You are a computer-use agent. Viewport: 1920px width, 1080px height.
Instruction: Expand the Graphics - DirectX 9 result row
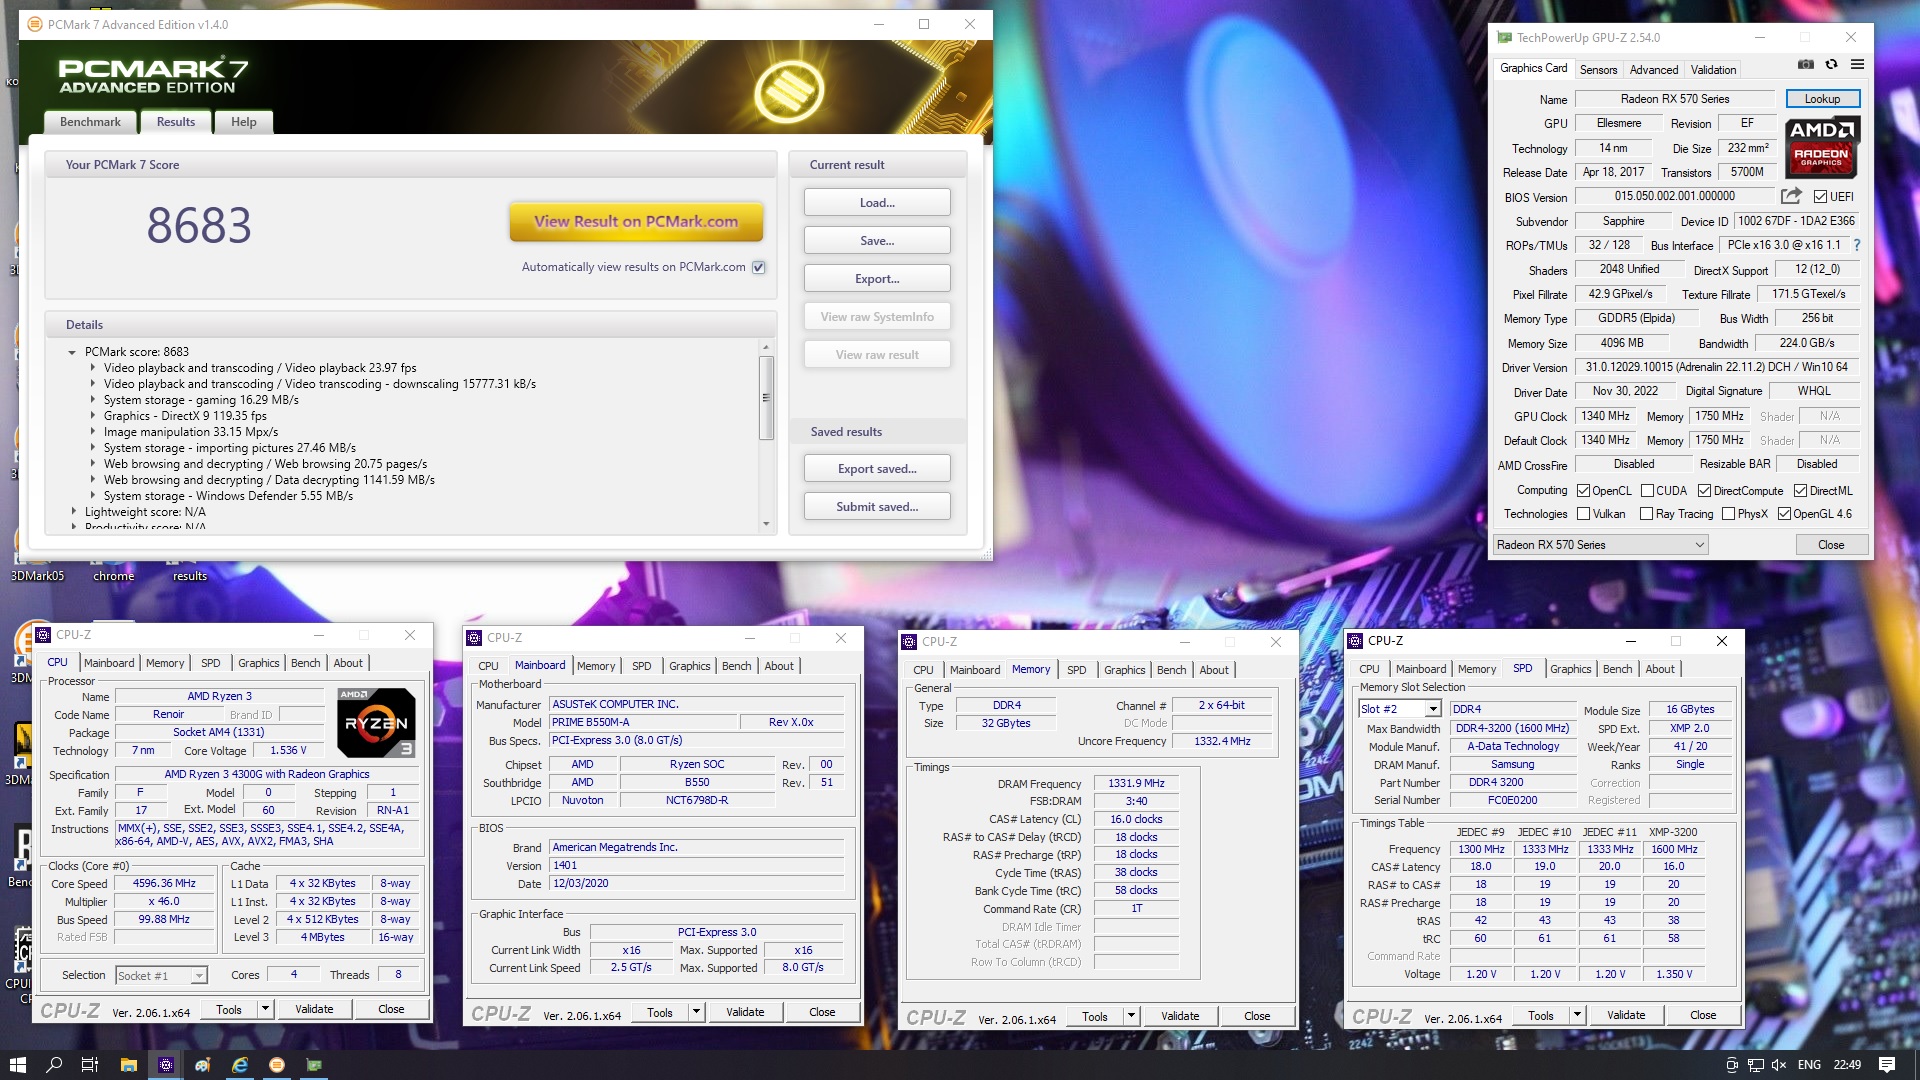92,416
